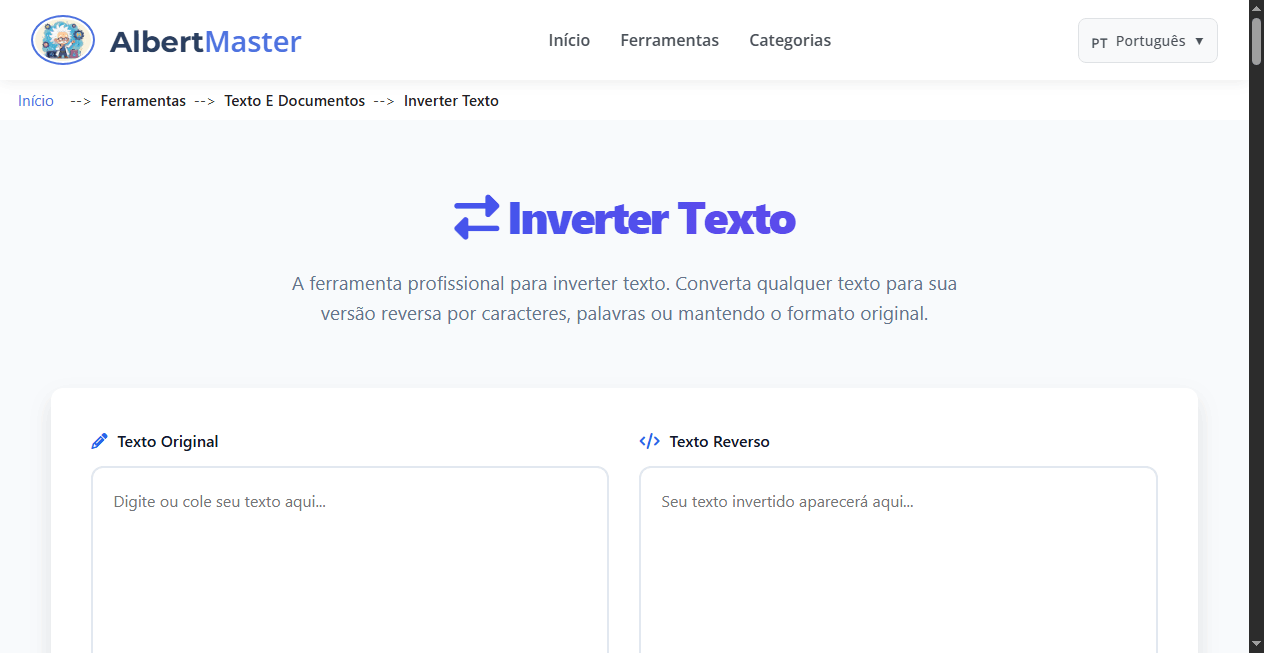Click the Início breadcrumb link
Screen dimensions: 1264x653
(x=35, y=100)
